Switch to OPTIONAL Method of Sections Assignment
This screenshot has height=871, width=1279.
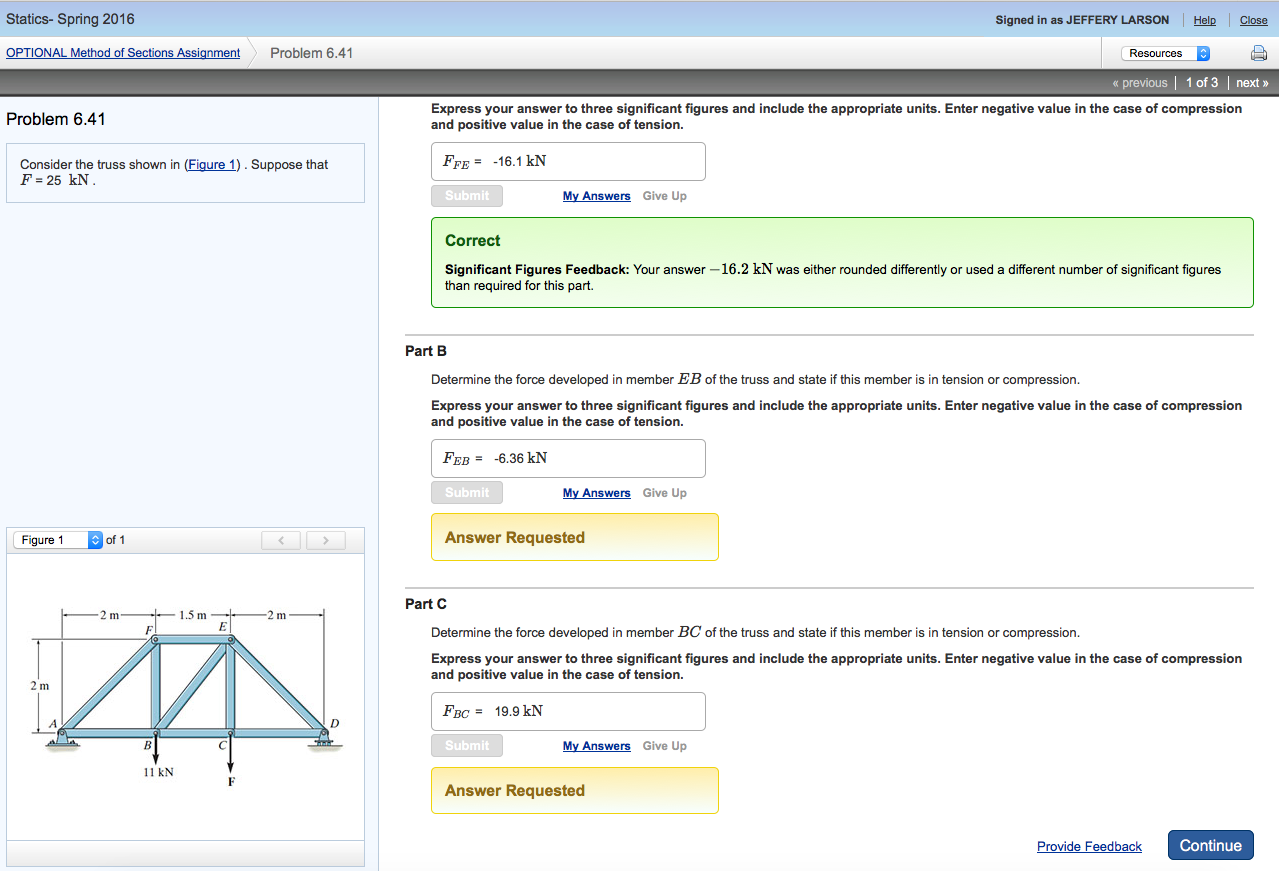pyautogui.click(x=122, y=53)
